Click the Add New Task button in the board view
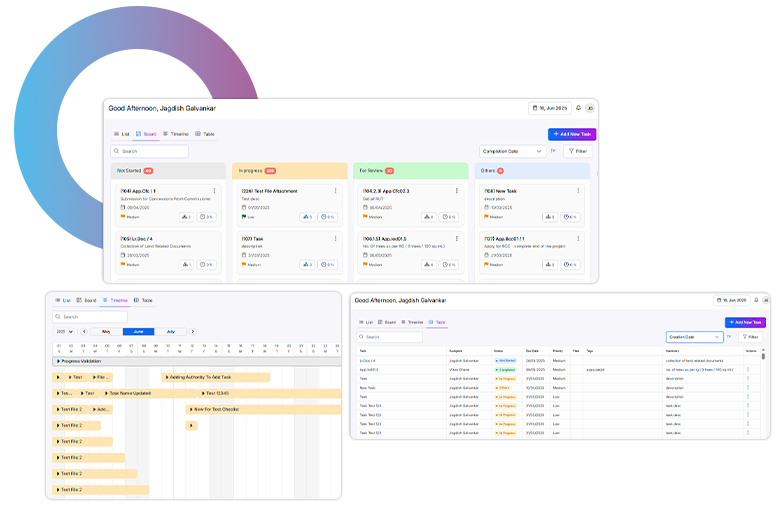Screen dimensions: 778x526 pyautogui.click(x=572, y=134)
